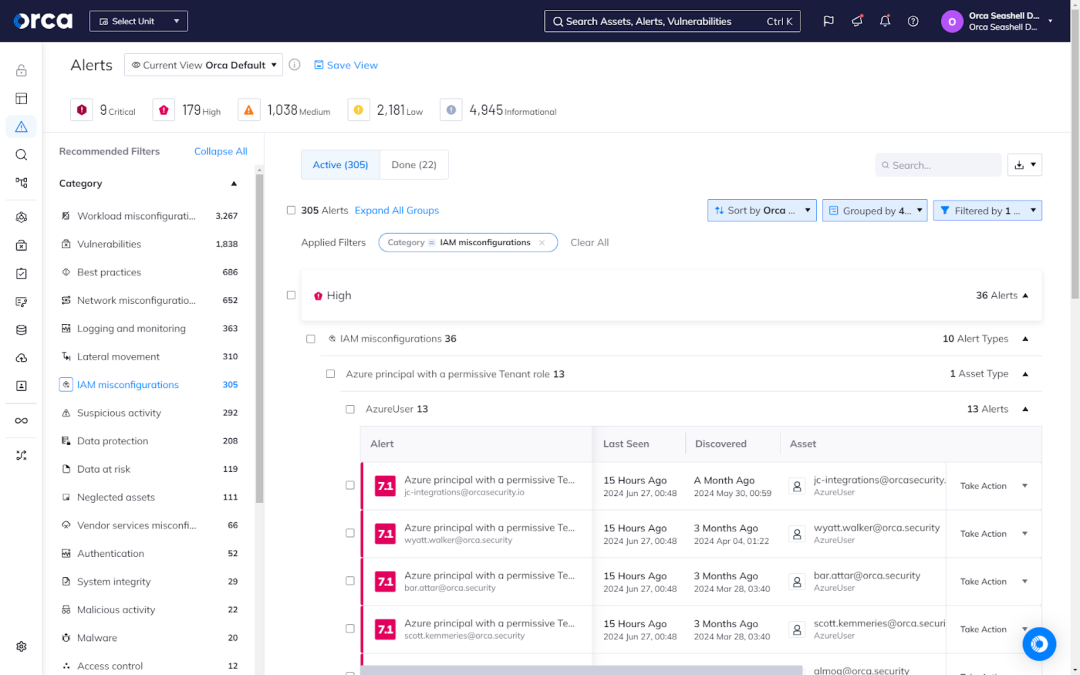Collapse the 10 Alert Types group

coord(1025,339)
